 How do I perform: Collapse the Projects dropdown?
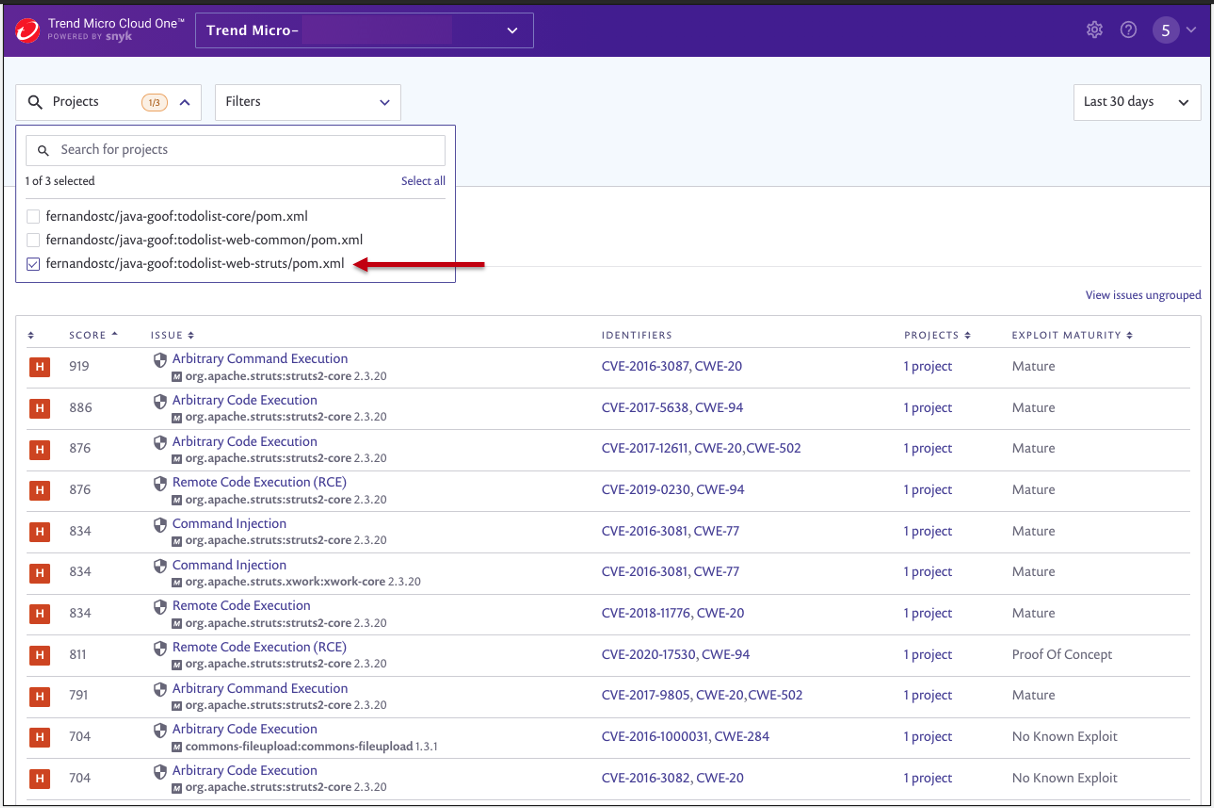coord(185,102)
